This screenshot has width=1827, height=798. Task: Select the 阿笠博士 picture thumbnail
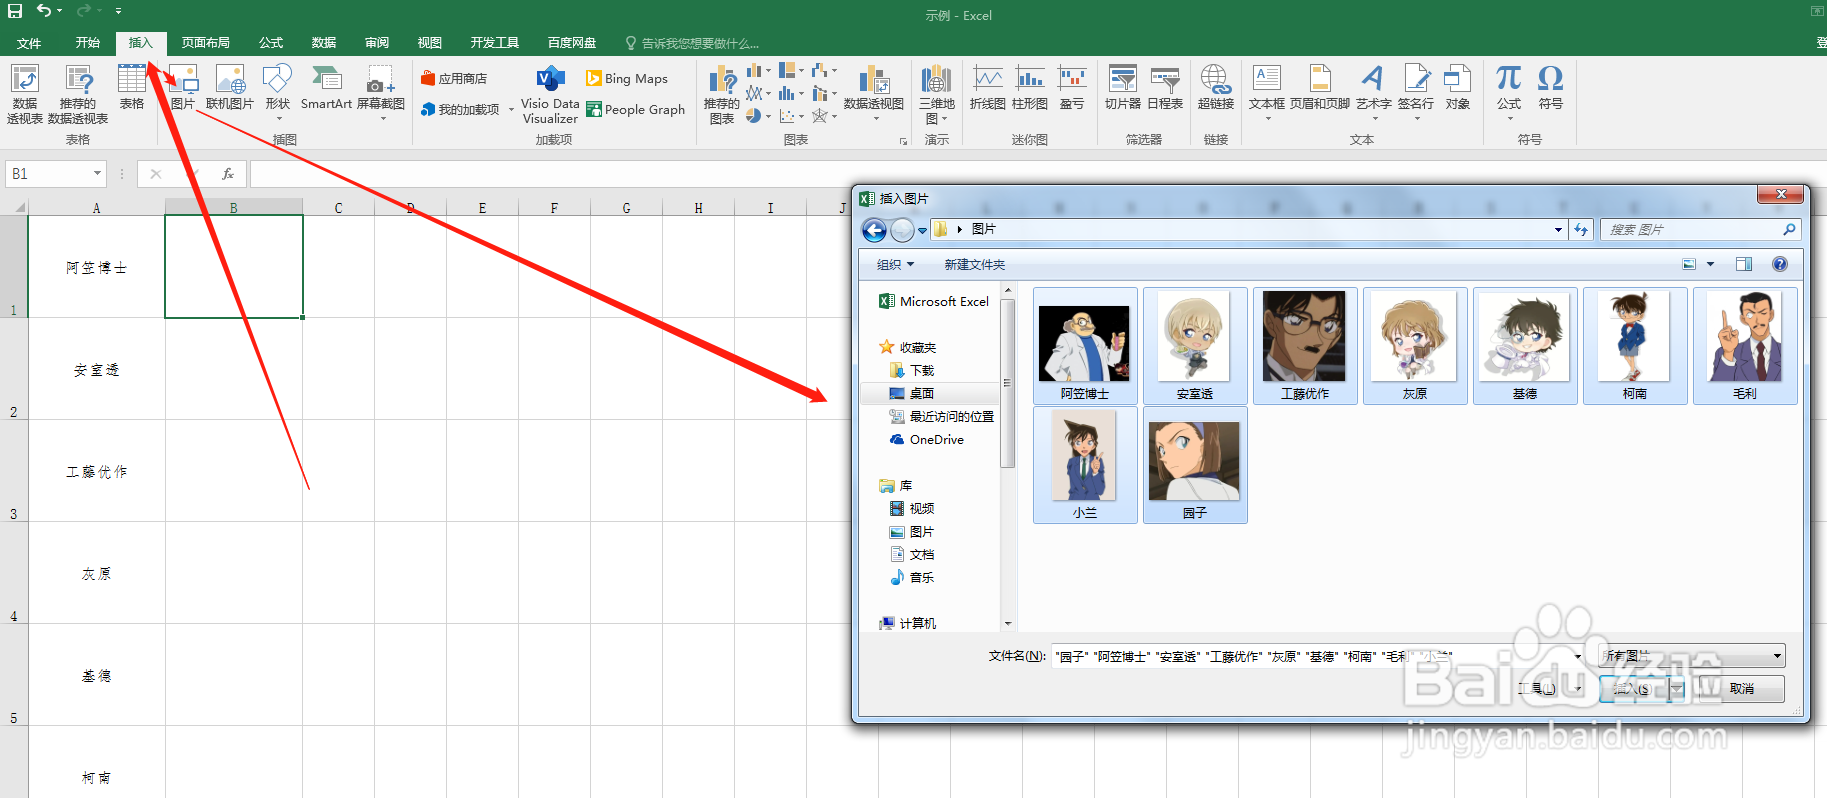point(1085,346)
